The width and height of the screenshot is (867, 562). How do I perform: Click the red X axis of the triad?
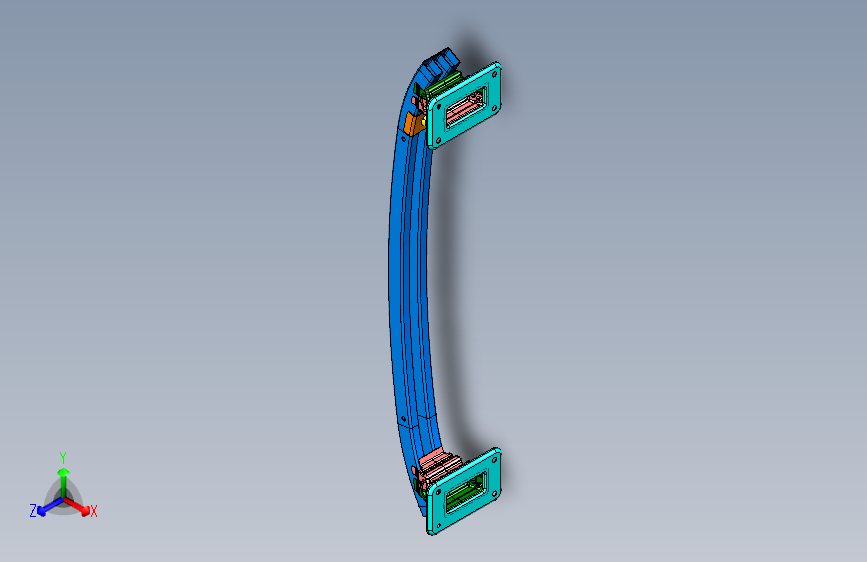[77, 506]
